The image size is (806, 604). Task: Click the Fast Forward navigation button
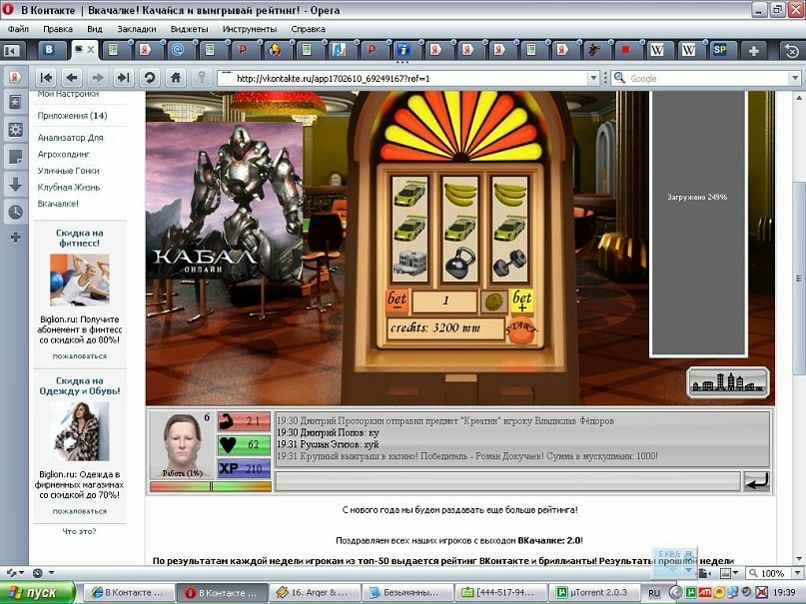pos(123,78)
